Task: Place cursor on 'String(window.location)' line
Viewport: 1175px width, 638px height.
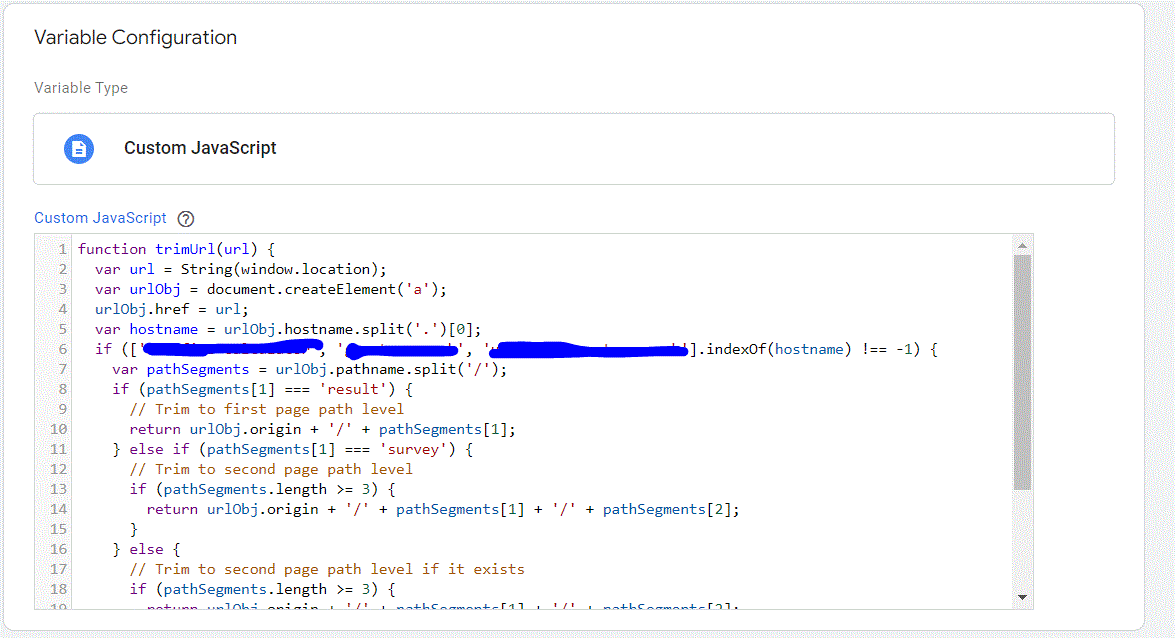Action: (241, 269)
